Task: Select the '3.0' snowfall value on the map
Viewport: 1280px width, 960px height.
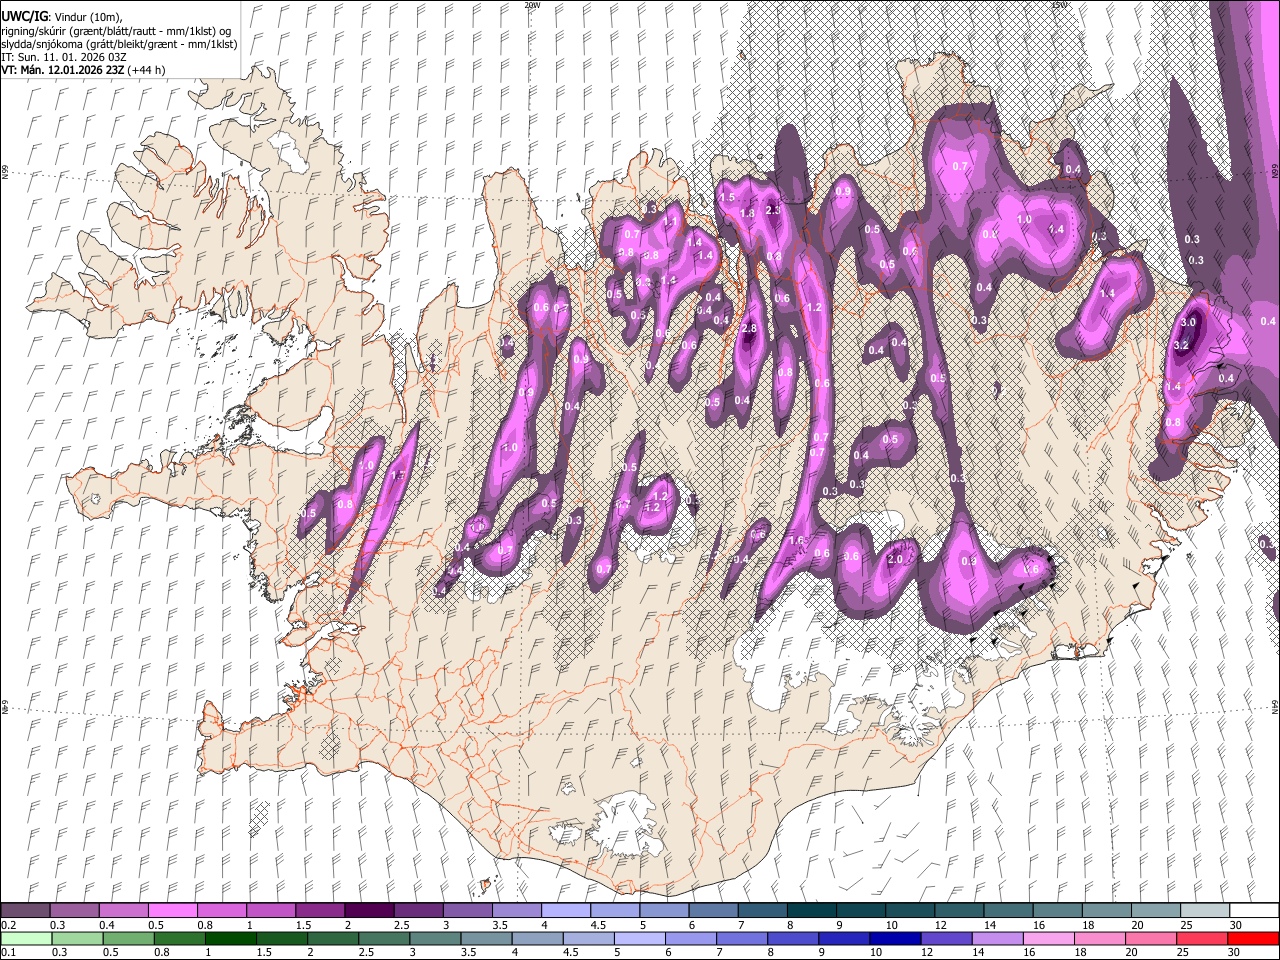Action: [x=1189, y=323]
